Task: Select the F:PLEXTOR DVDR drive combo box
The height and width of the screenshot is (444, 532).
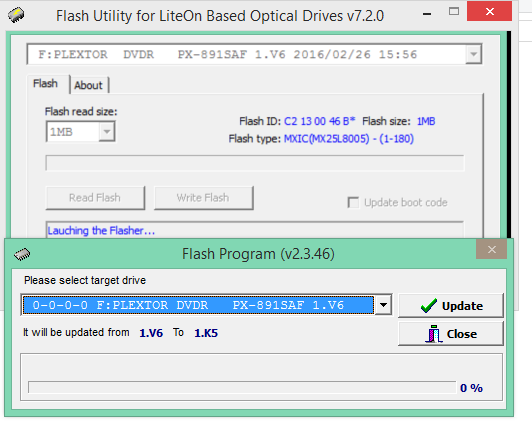Action: tap(254, 54)
